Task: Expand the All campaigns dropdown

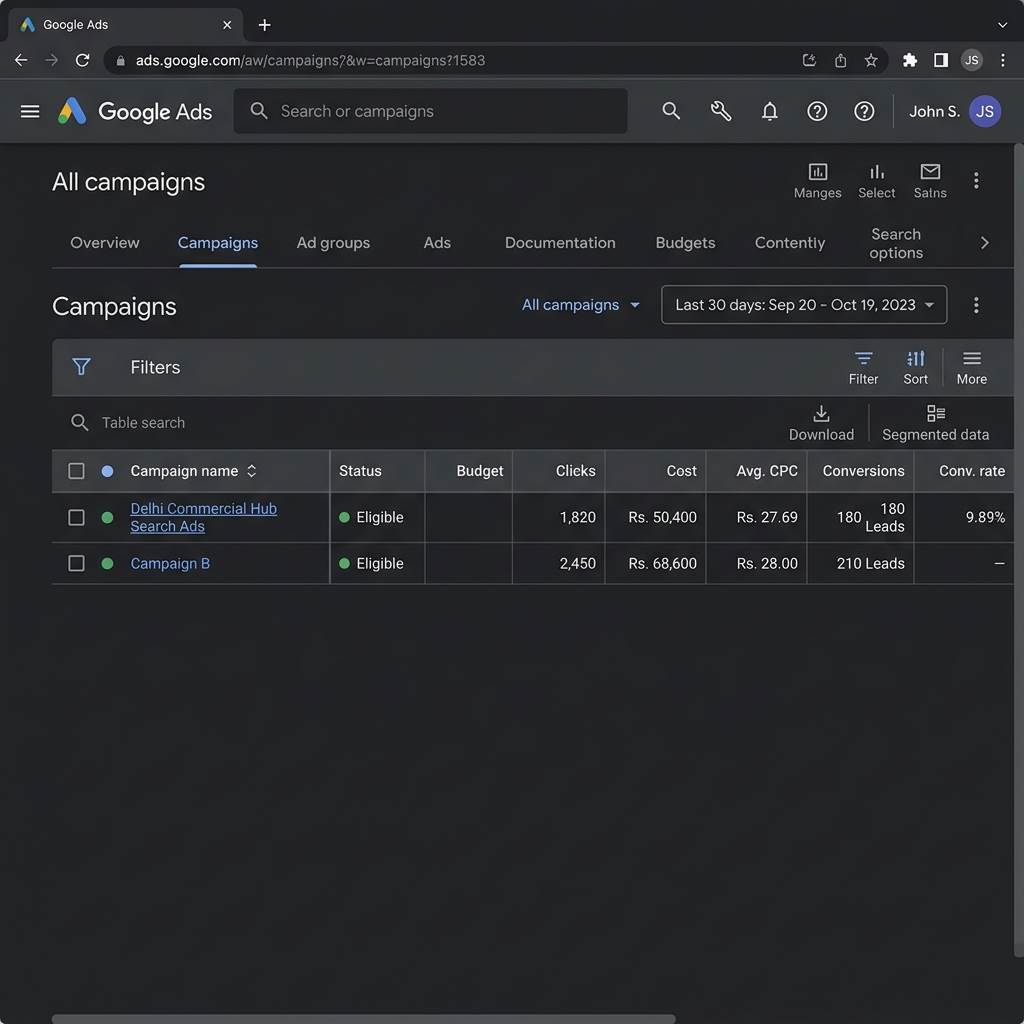Action: pos(580,305)
